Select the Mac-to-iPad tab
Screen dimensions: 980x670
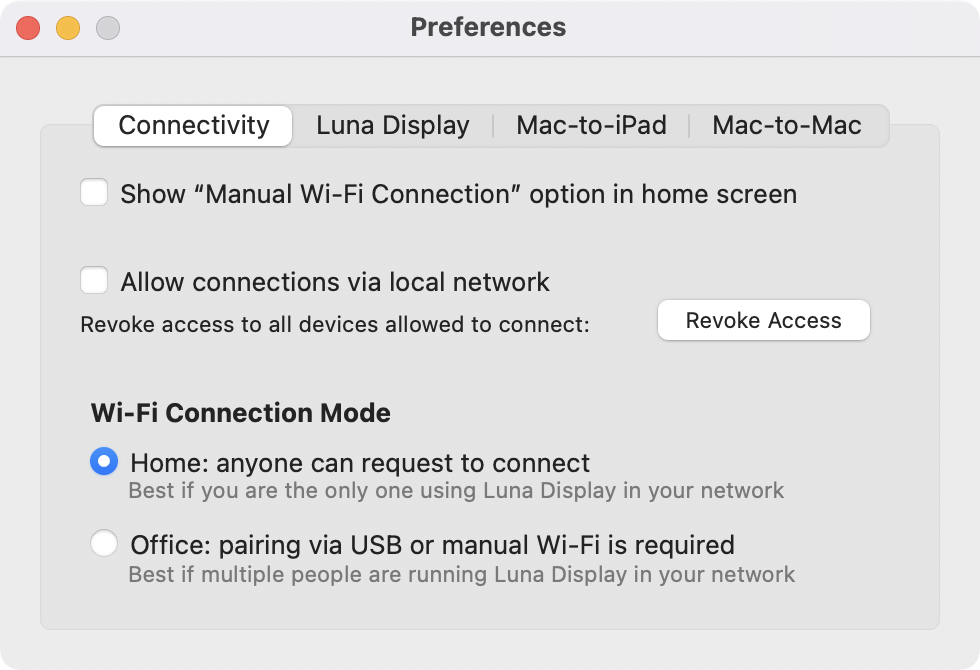tap(591, 126)
